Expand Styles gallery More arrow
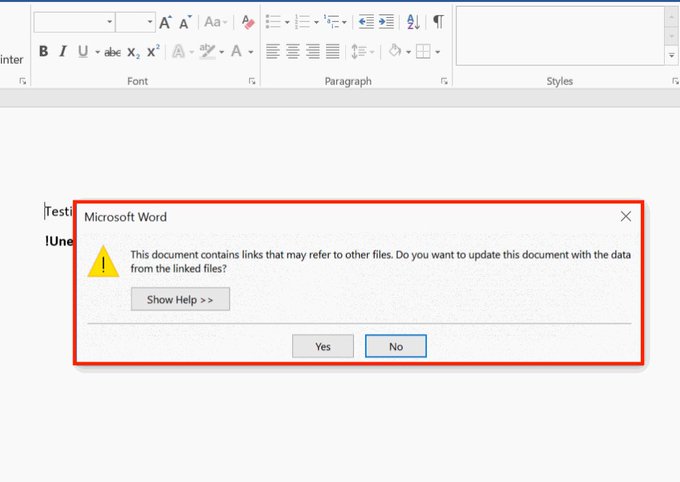This screenshot has height=482, width=680. (x=671, y=56)
